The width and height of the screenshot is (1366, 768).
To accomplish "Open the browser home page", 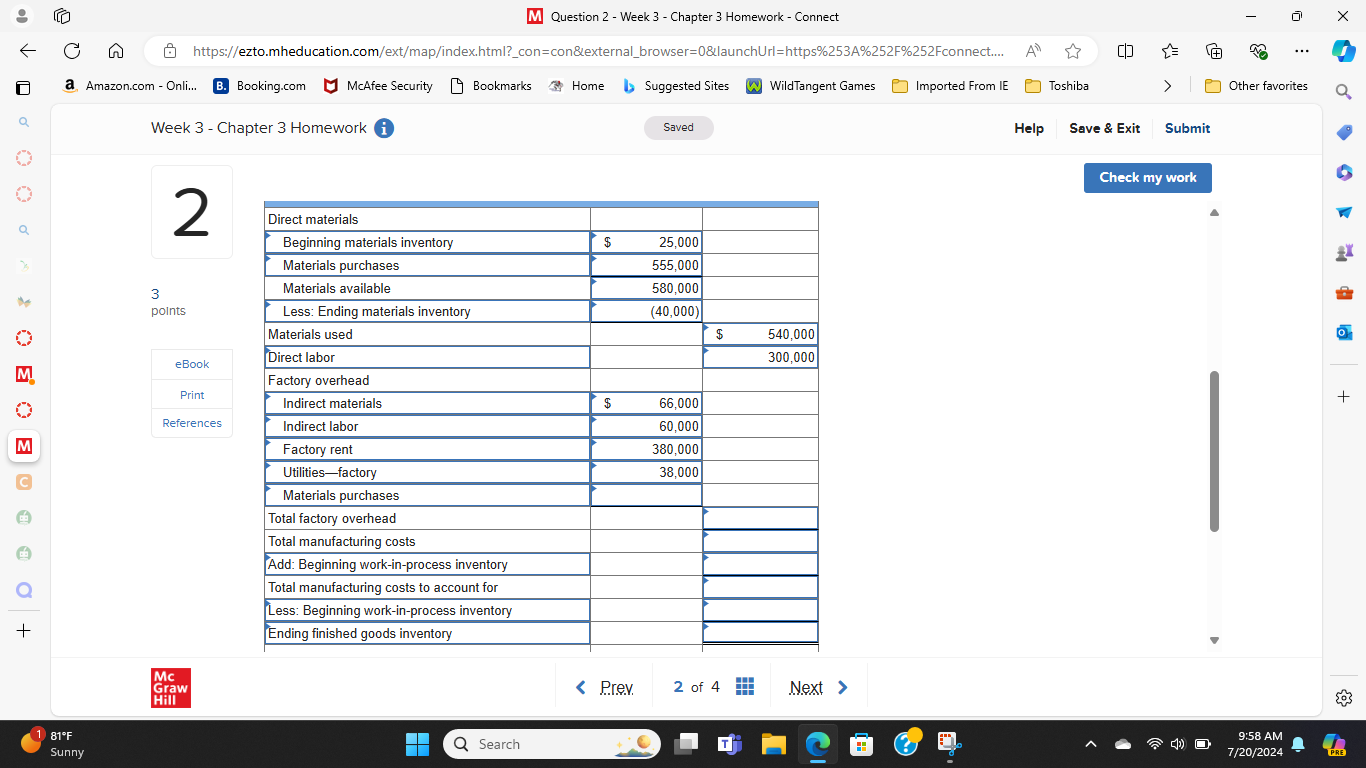I will click(x=116, y=51).
